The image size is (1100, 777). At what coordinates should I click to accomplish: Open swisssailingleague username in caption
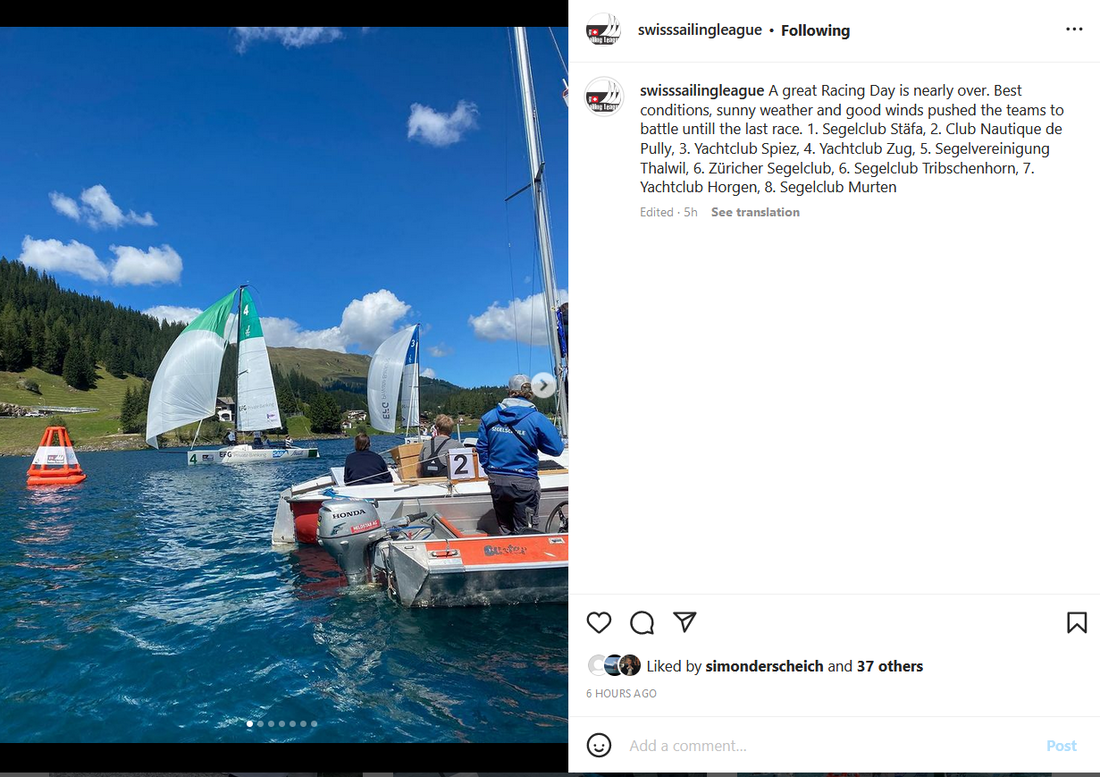pyautogui.click(x=702, y=90)
